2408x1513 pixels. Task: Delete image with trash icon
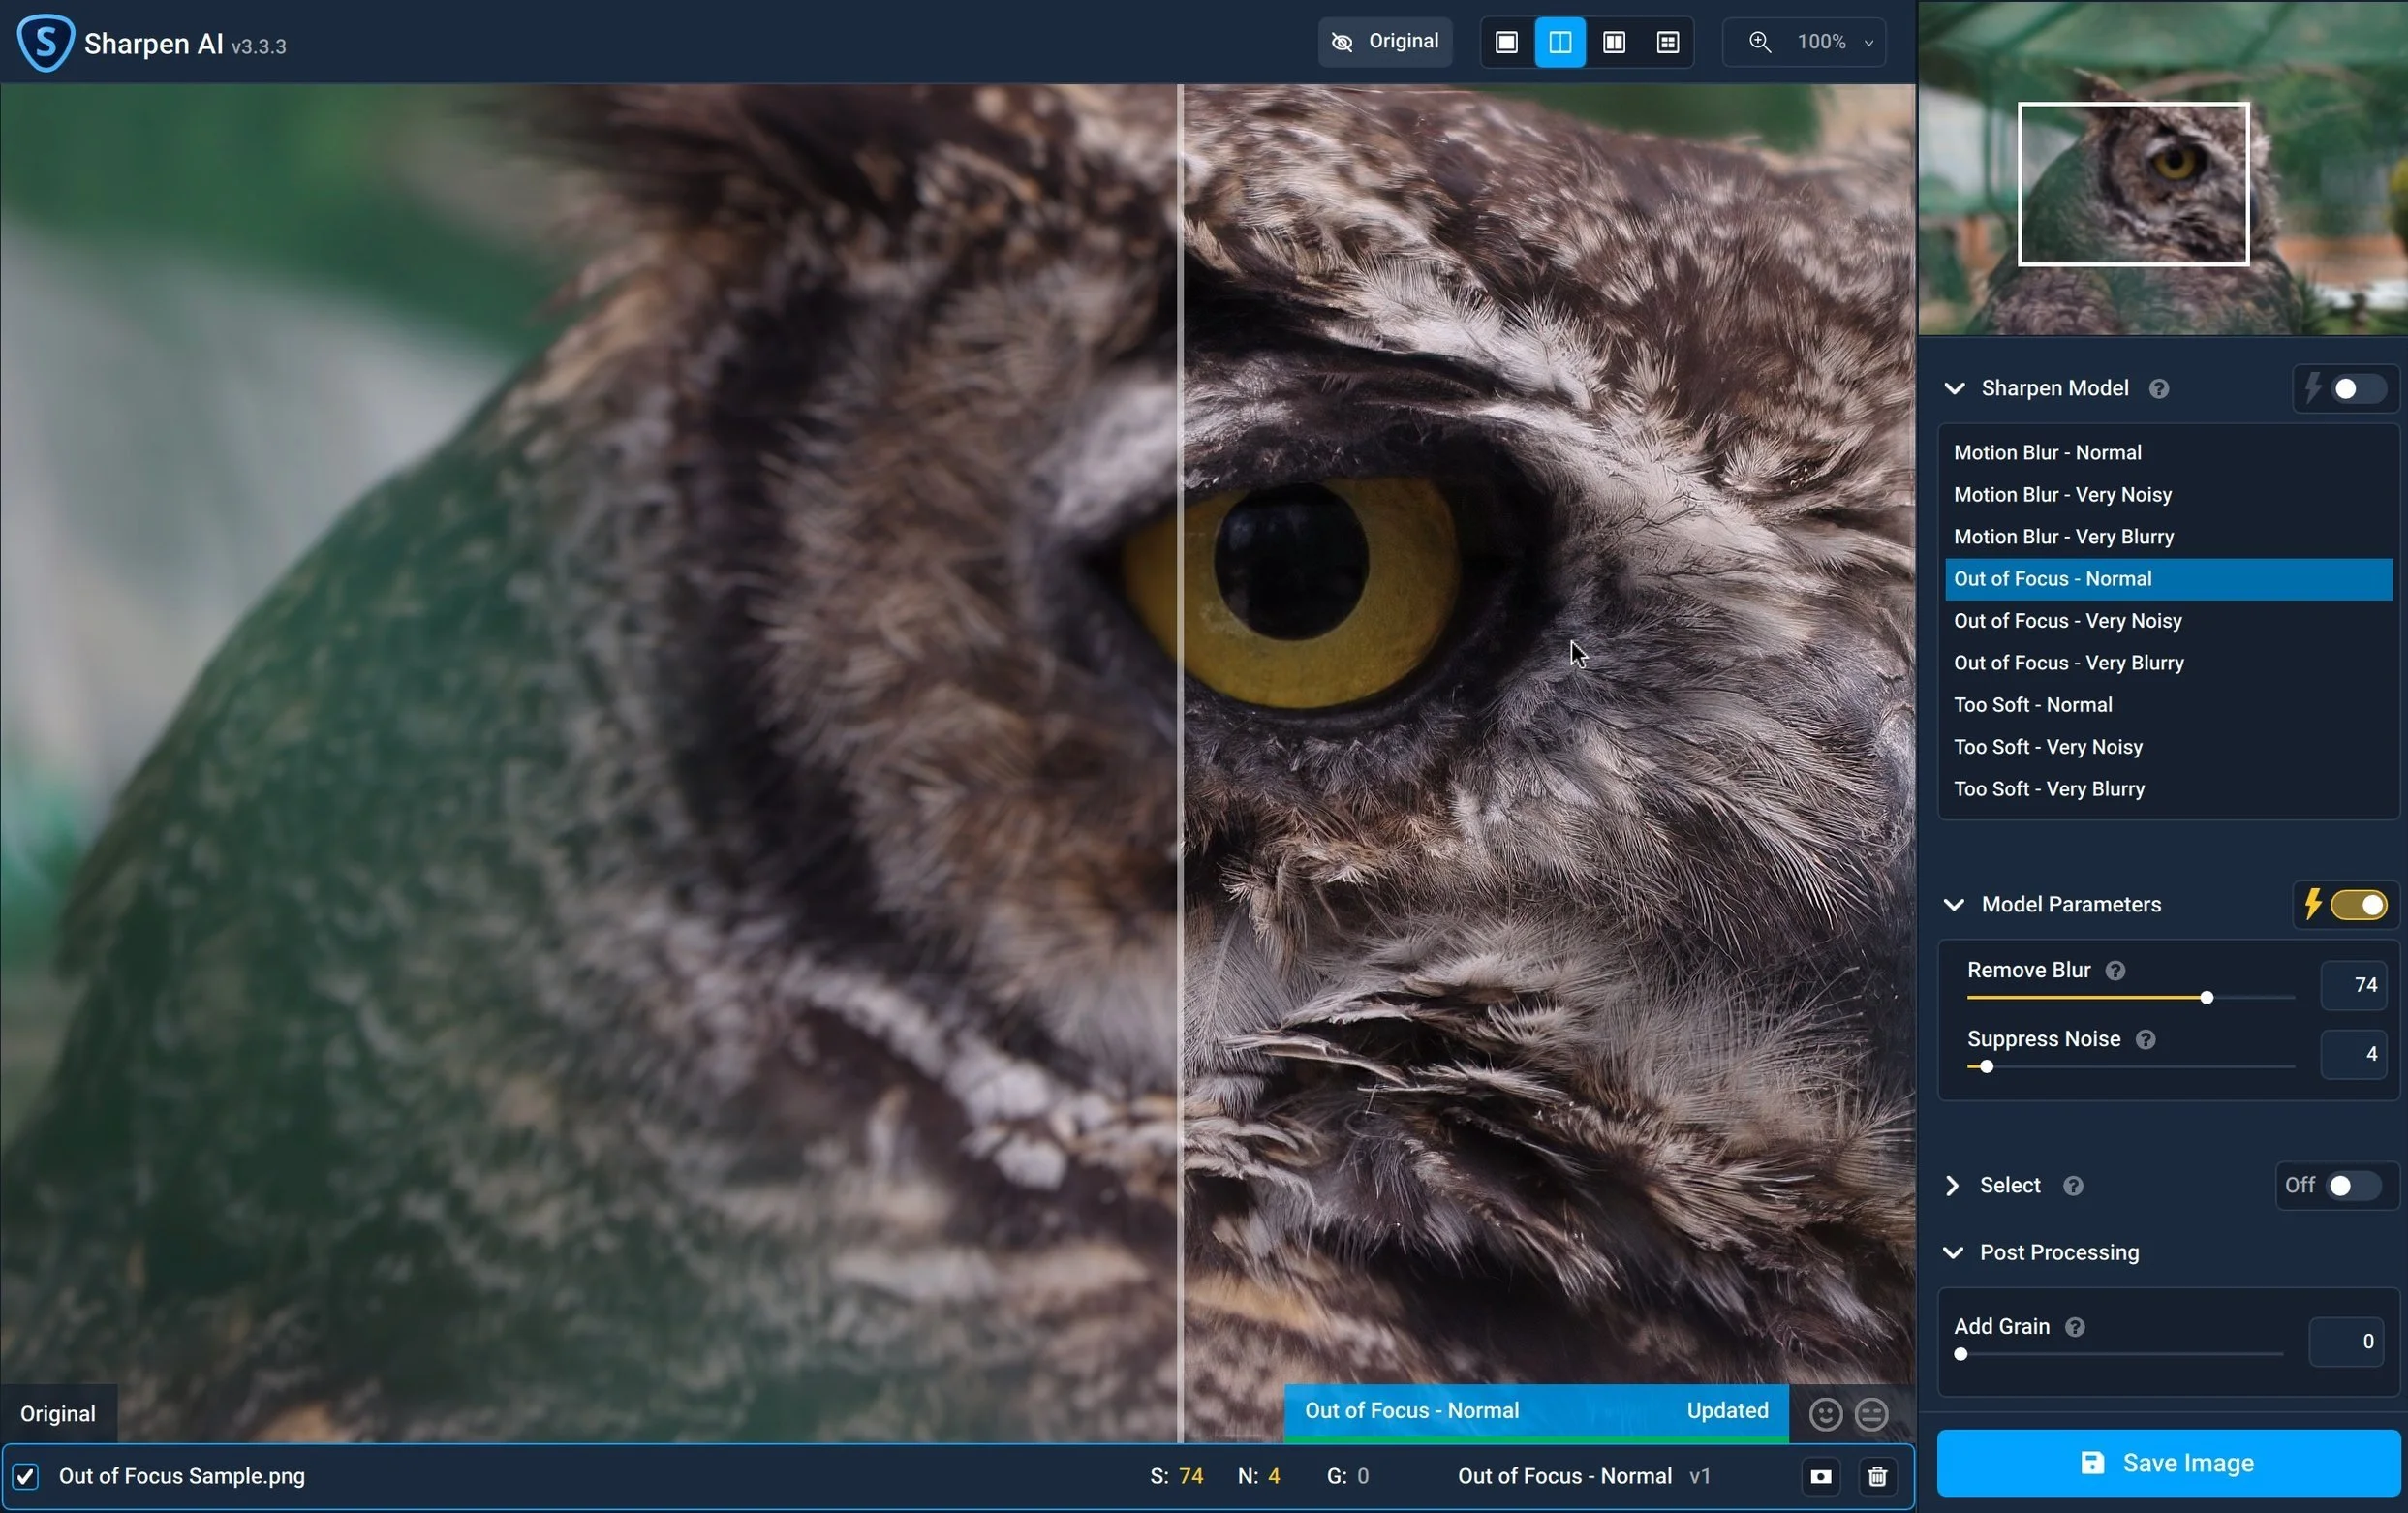pyautogui.click(x=1876, y=1476)
